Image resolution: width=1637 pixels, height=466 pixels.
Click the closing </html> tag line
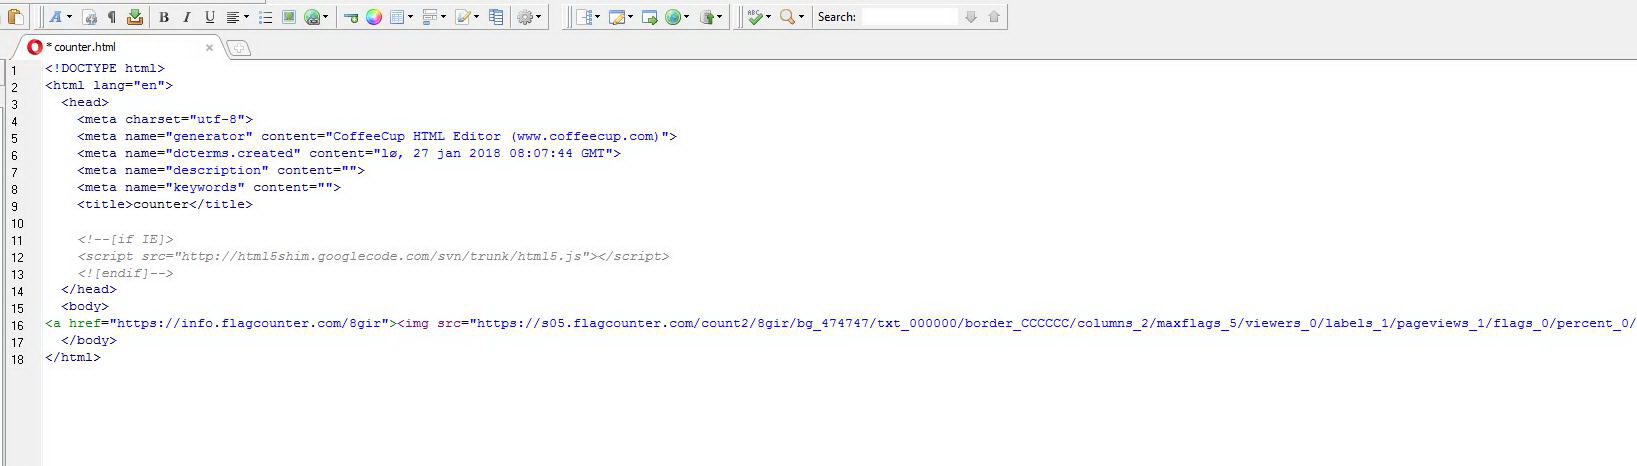73,357
